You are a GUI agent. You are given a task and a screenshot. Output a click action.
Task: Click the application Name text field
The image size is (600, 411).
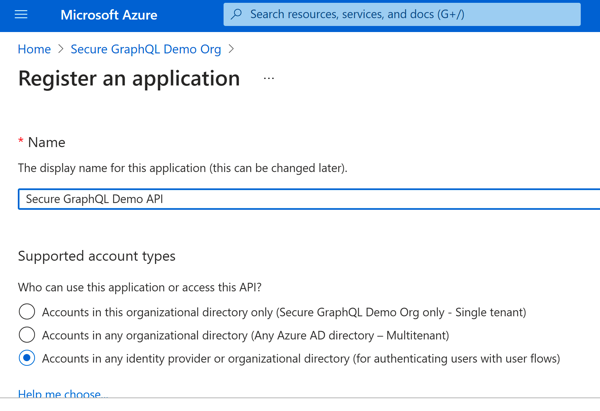[309, 199]
